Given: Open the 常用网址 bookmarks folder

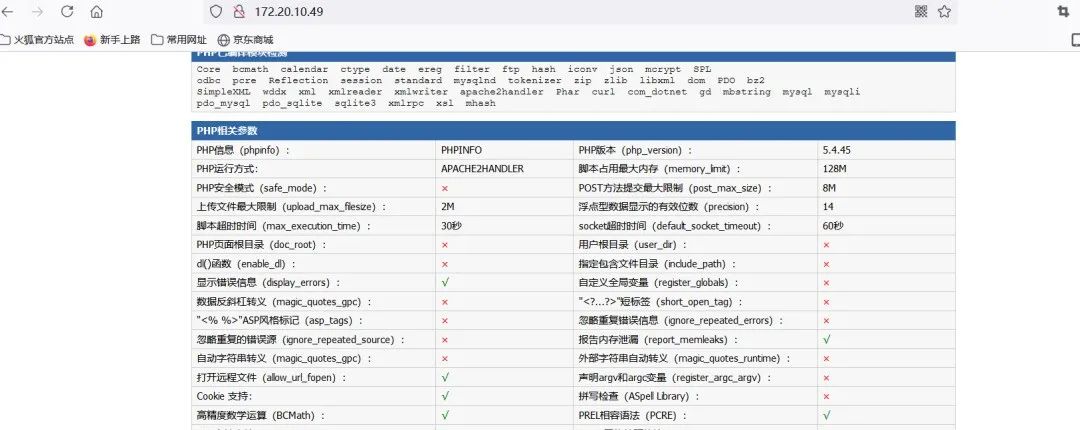Looking at the screenshot, I should 178,40.
